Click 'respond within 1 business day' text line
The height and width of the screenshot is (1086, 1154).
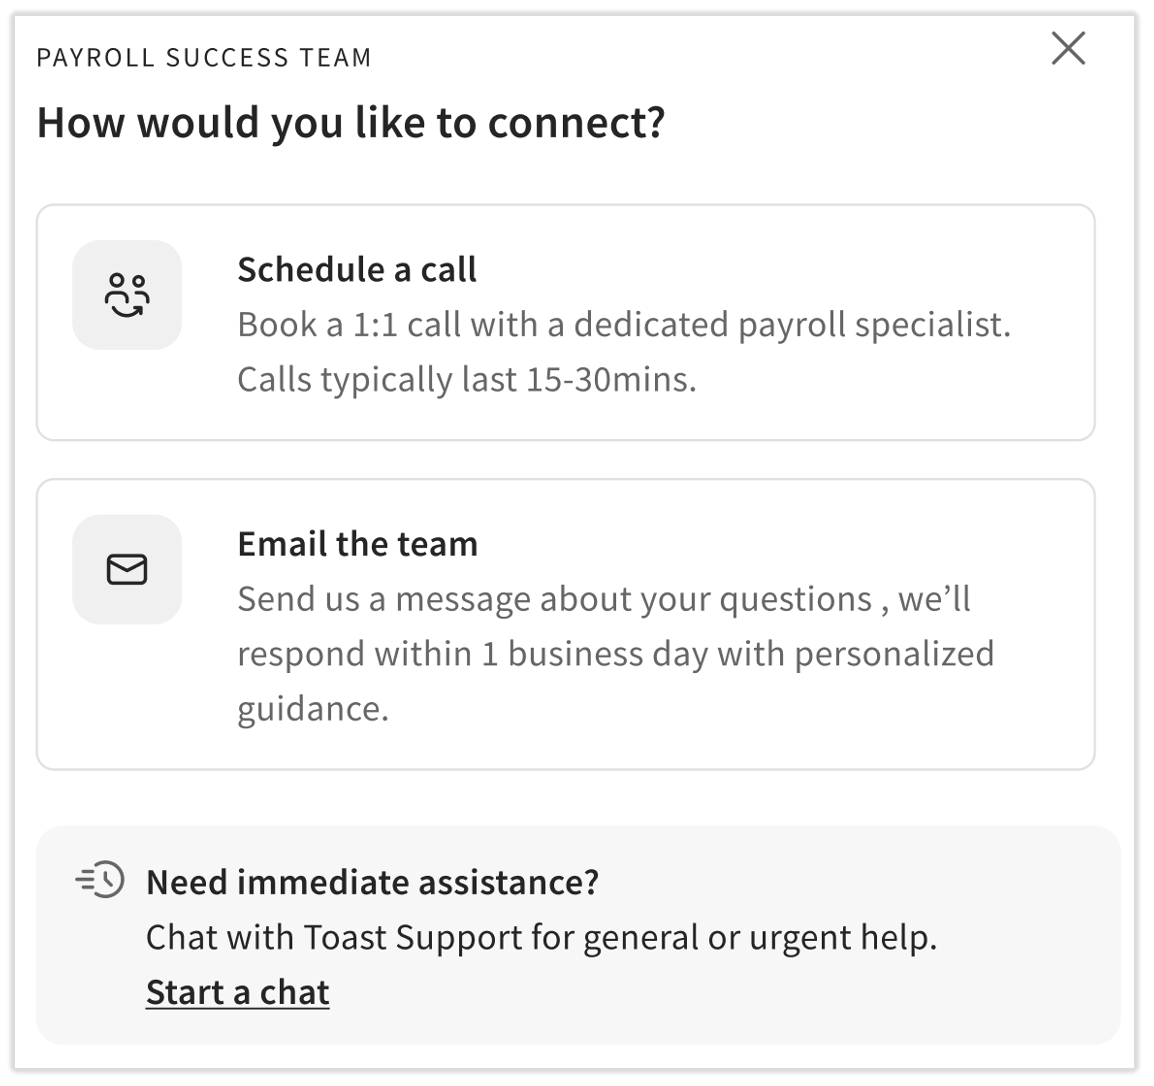coord(615,654)
